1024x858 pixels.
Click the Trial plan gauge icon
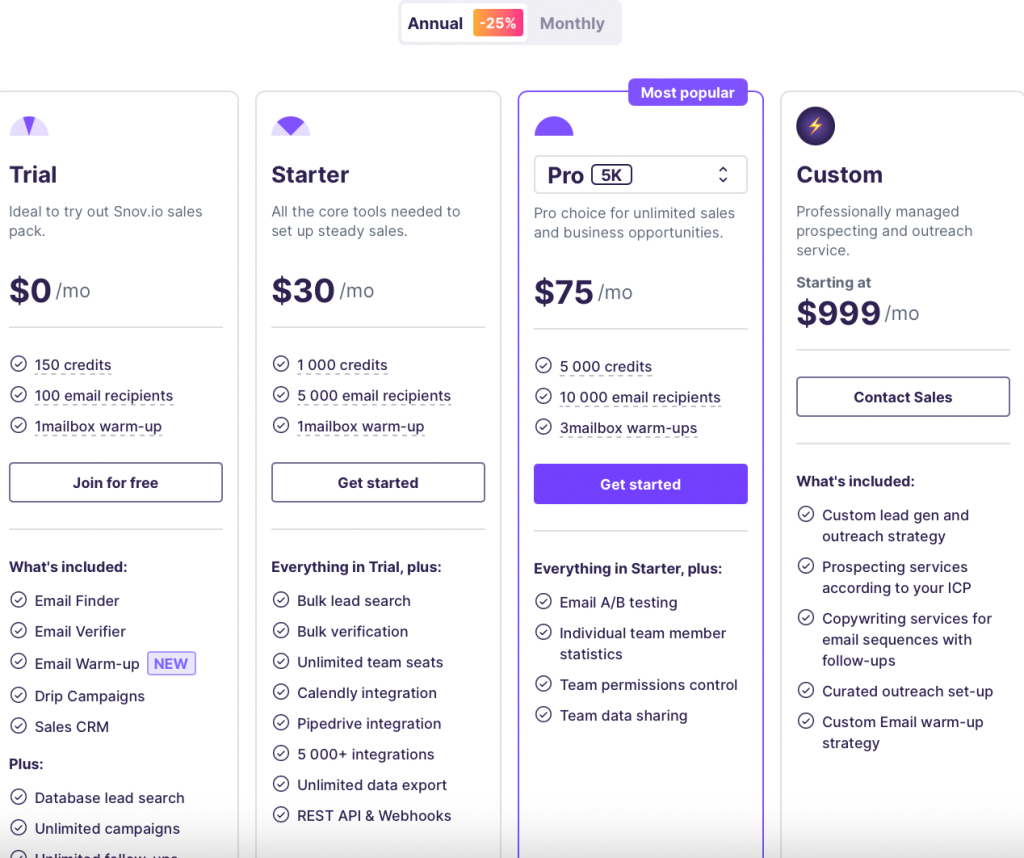(30, 125)
